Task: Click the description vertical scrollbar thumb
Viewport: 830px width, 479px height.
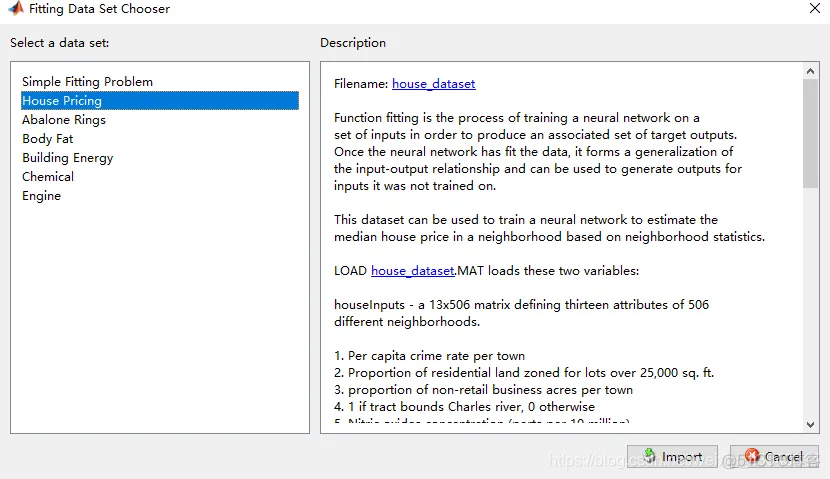Action: pos(810,133)
